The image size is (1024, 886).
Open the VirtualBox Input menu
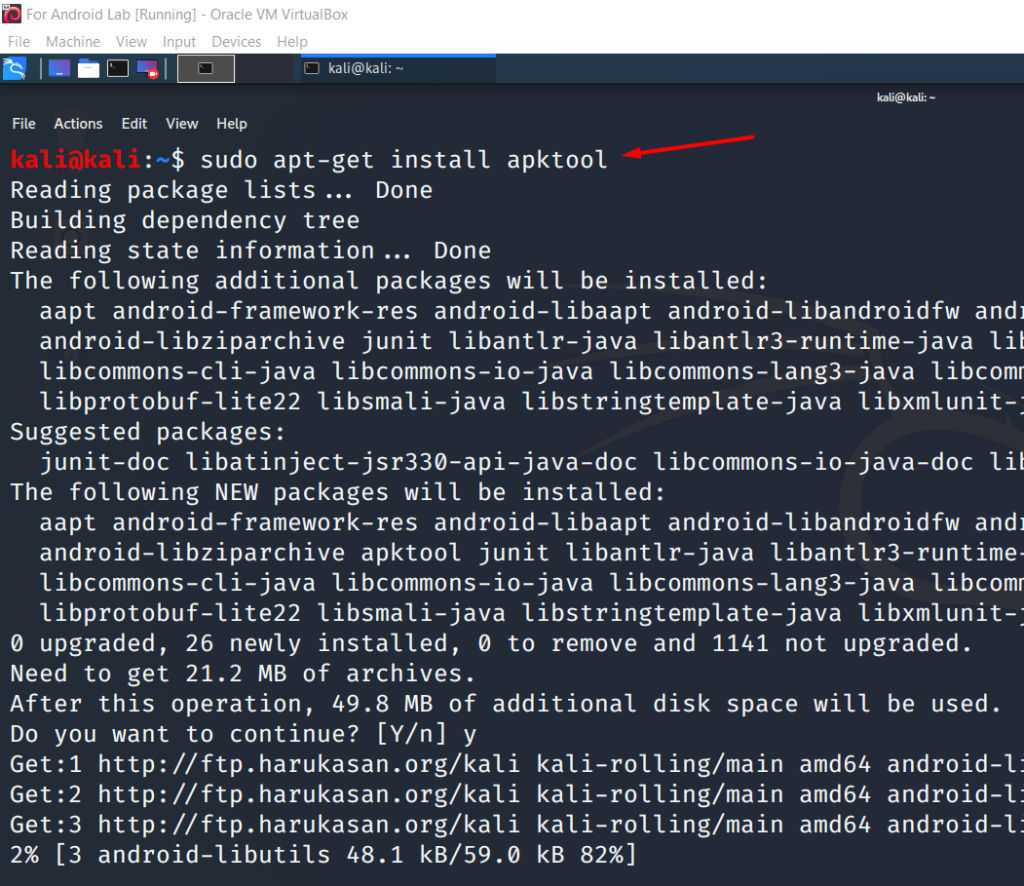click(179, 42)
